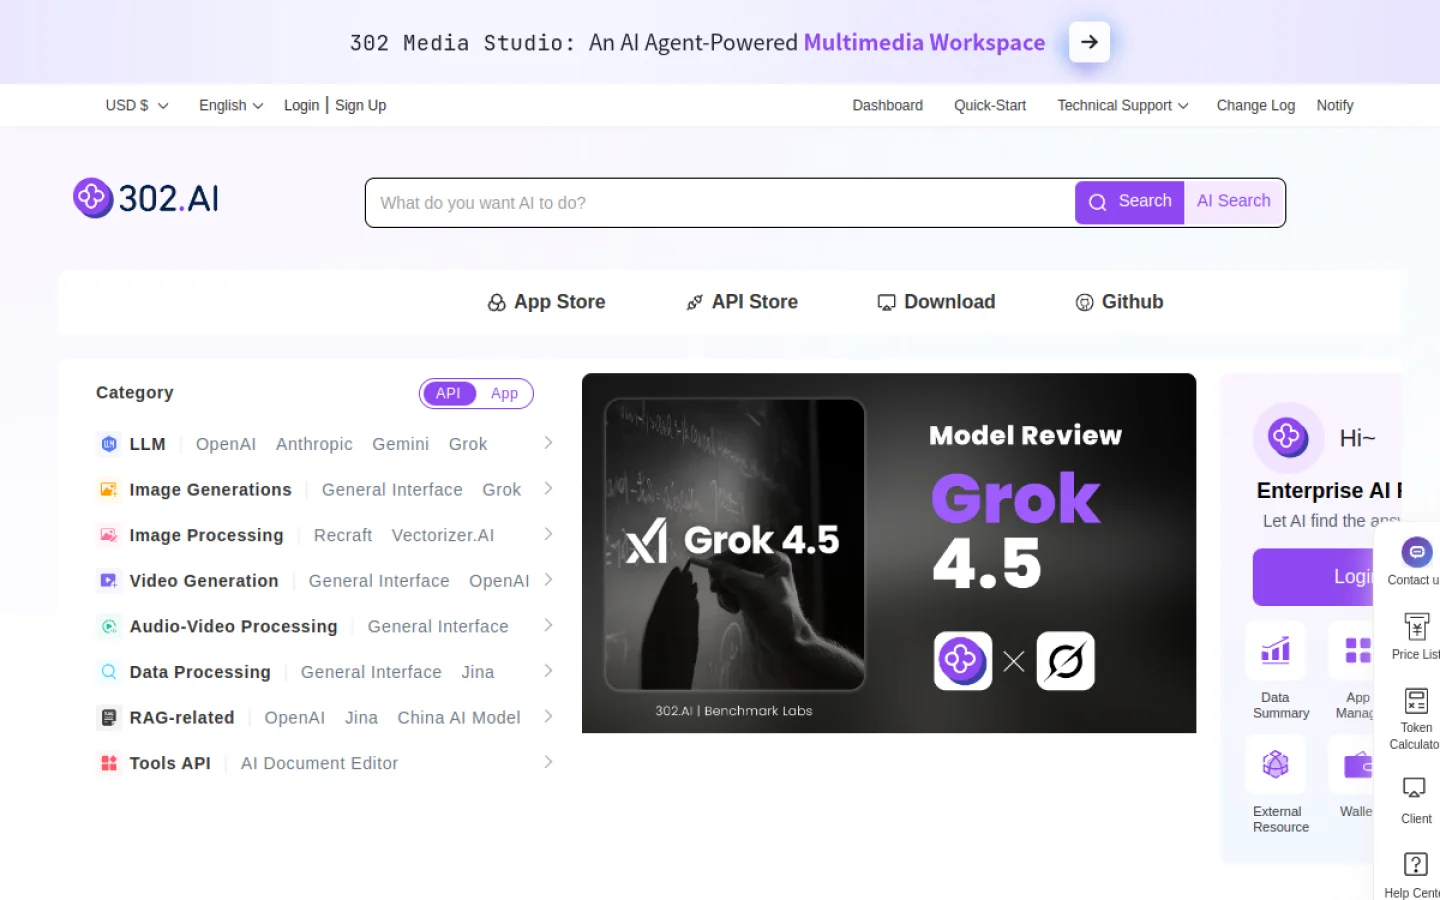This screenshot has height=900, width=1440.
Task: Click the LLM category icon
Action: pyautogui.click(x=109, y=444)
